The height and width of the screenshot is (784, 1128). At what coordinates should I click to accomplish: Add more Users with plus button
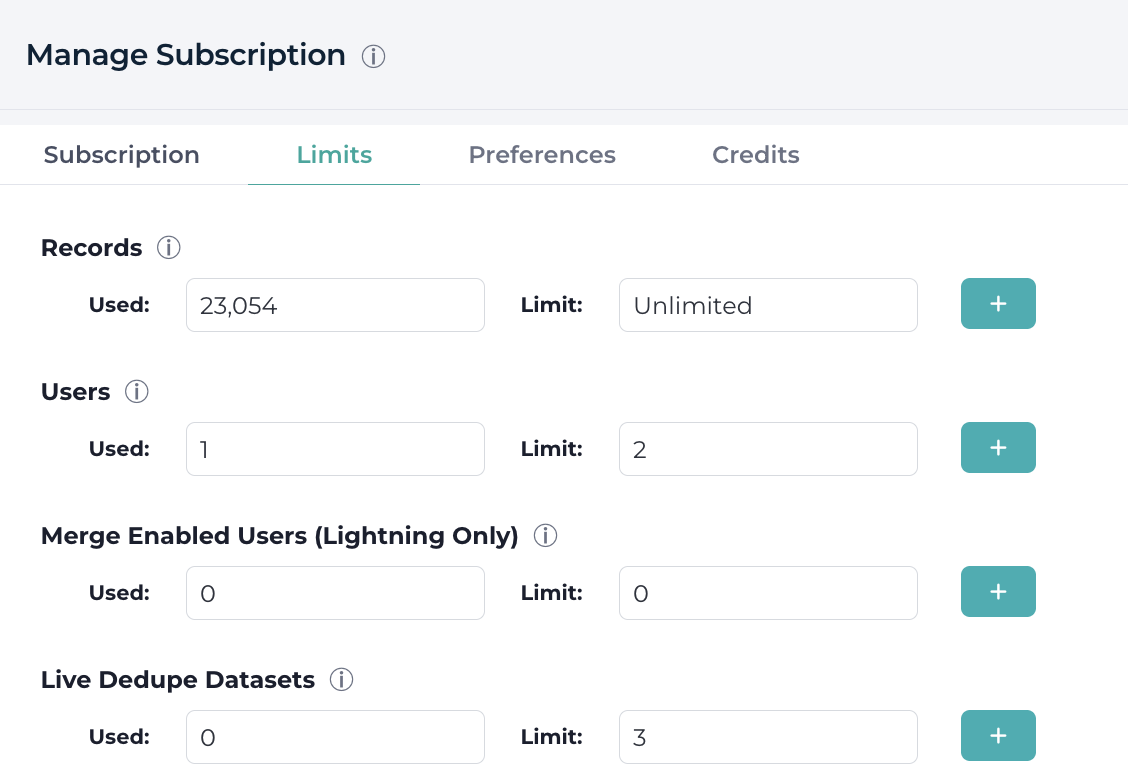[998, 448]
